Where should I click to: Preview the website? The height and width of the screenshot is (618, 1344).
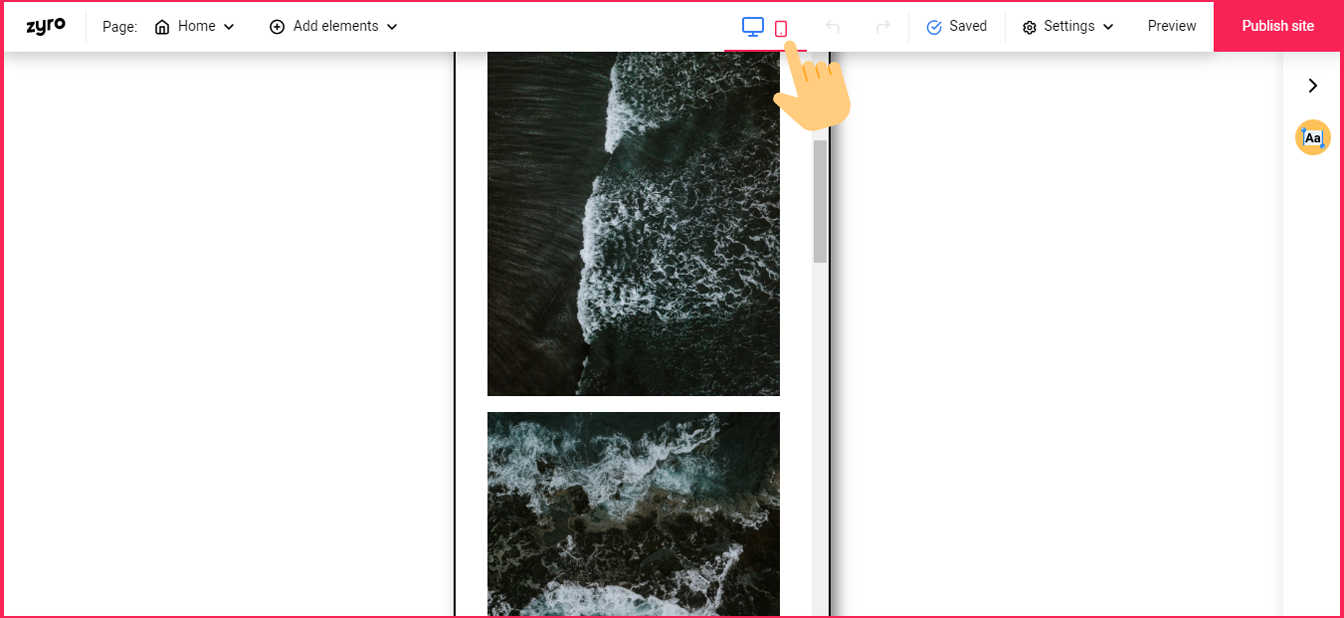1172,27
